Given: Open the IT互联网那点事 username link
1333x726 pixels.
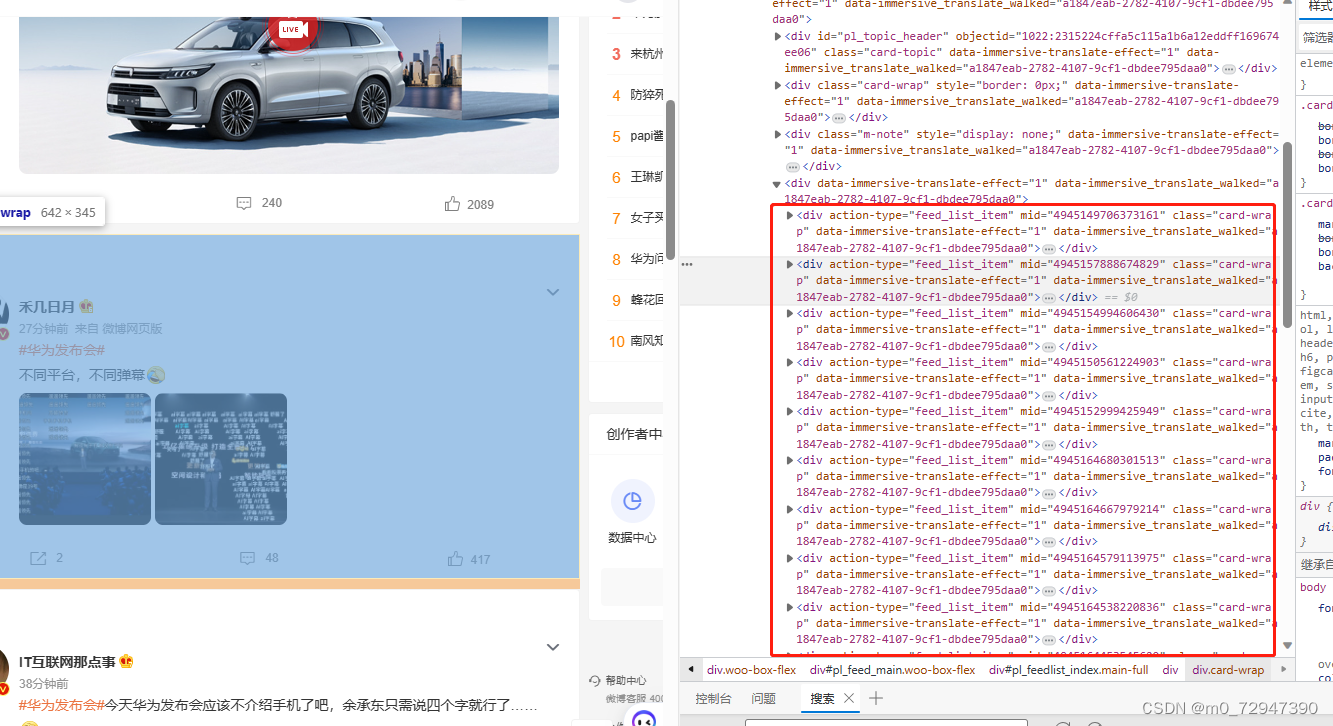Looking at the screenshot, I should (x=67, y=661).
